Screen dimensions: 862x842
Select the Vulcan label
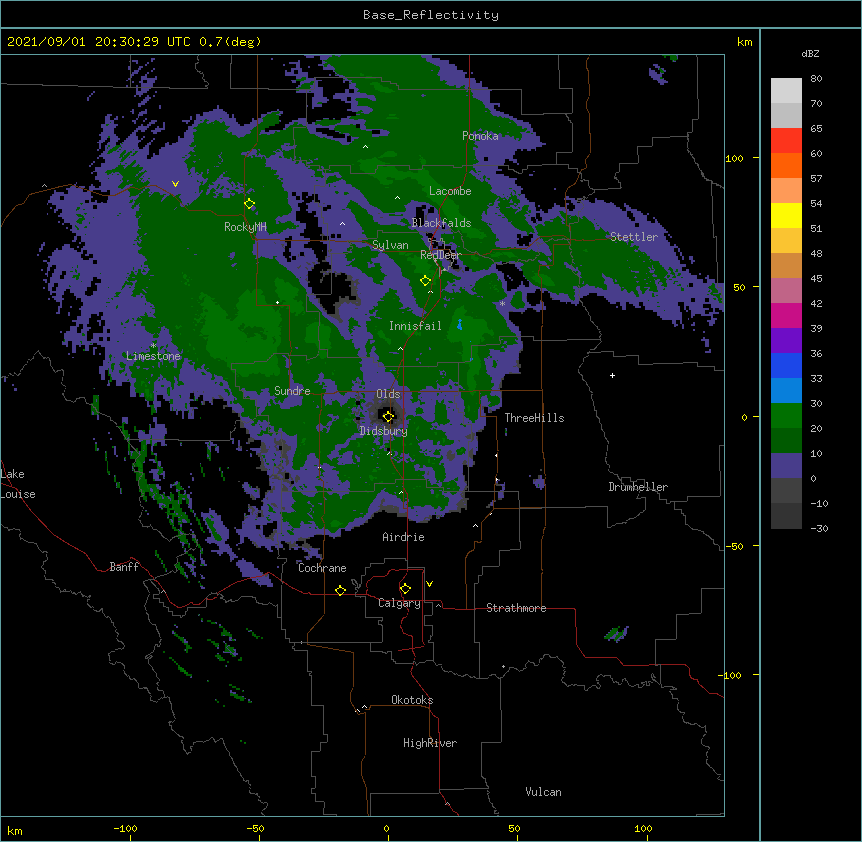tap(543, 792)
